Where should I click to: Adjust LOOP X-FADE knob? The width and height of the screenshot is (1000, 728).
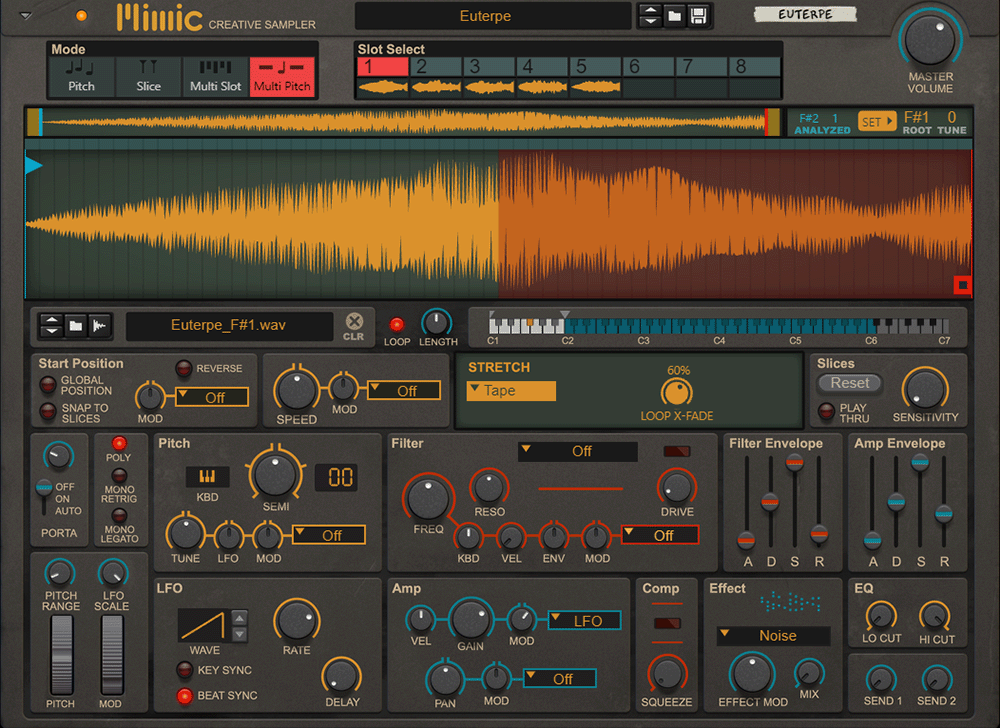click(676, 392)
